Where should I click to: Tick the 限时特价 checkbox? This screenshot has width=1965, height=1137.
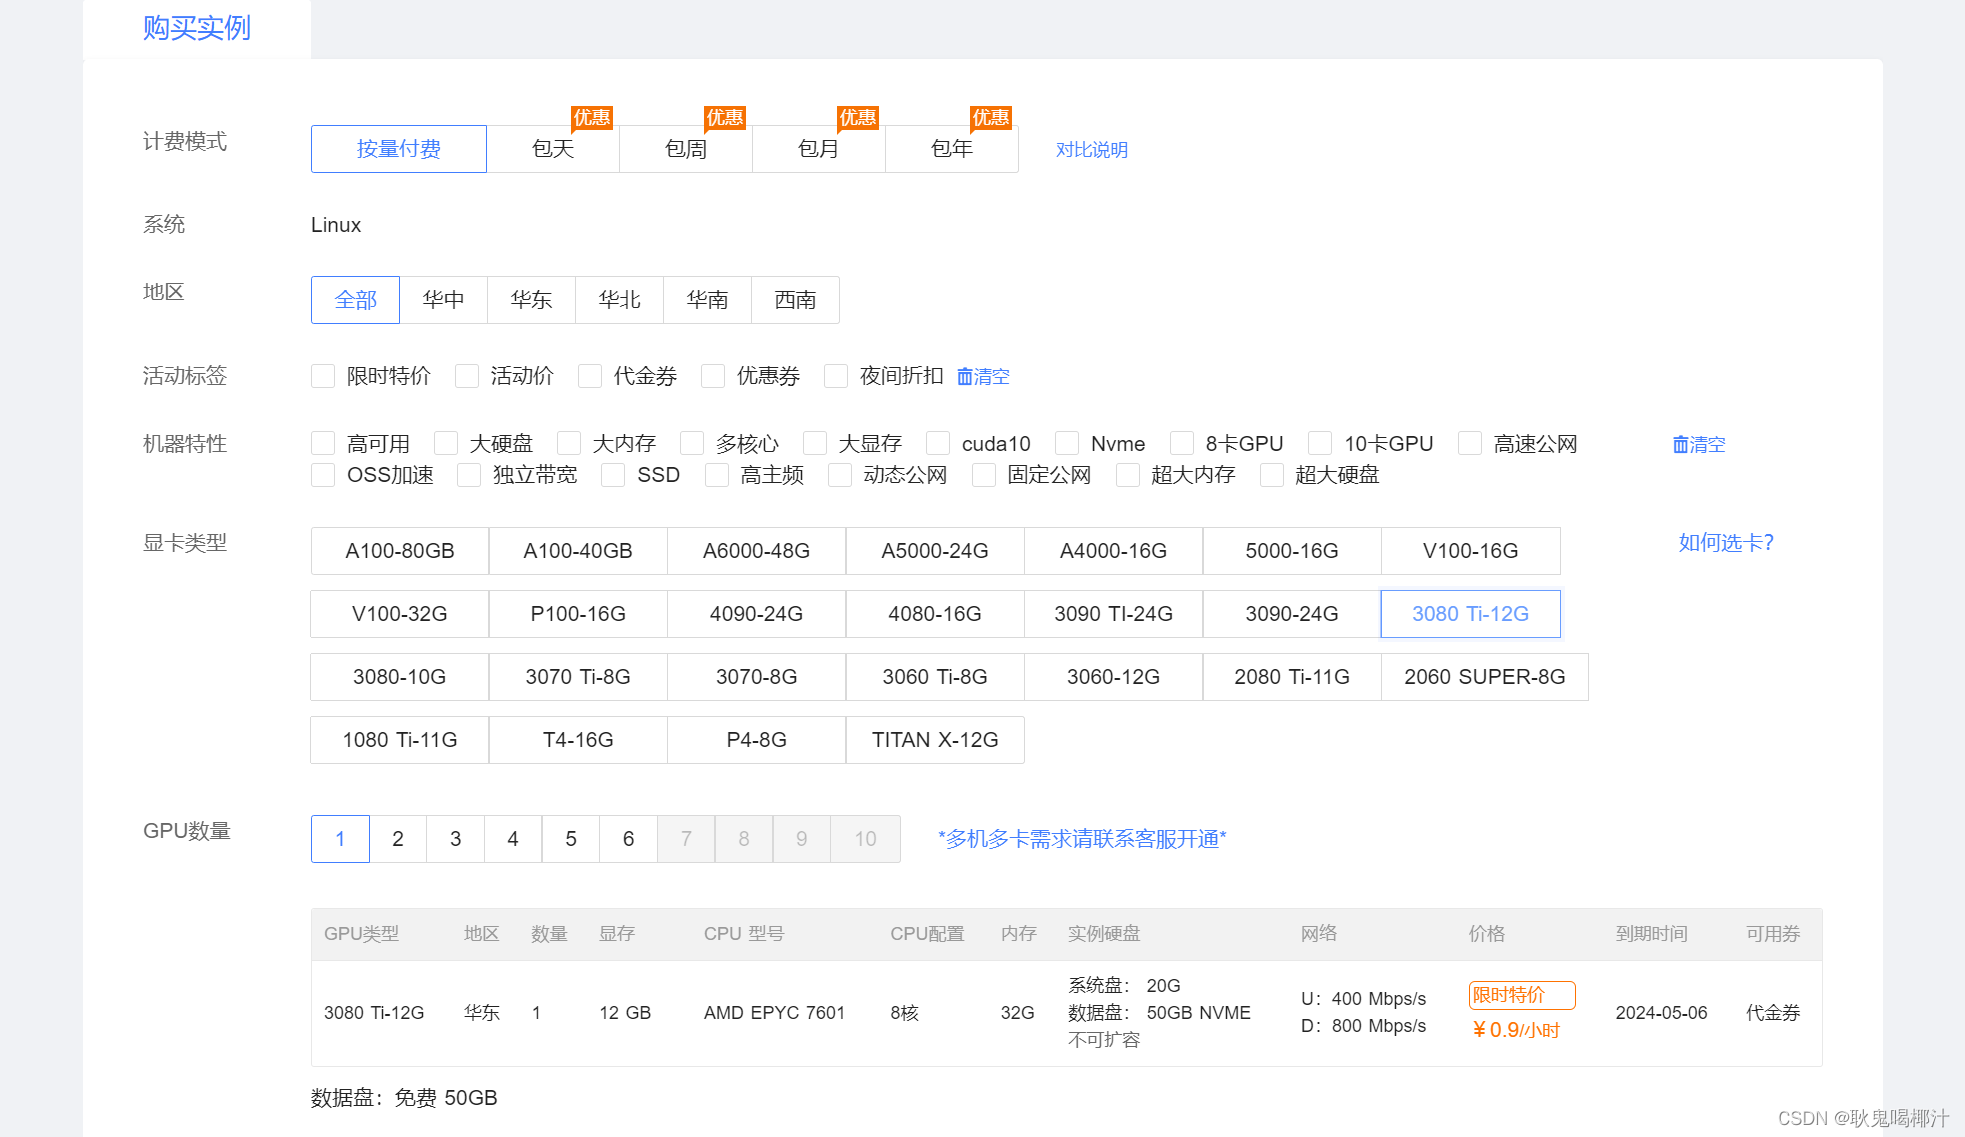pyautogui.click(x=323, y=376)
